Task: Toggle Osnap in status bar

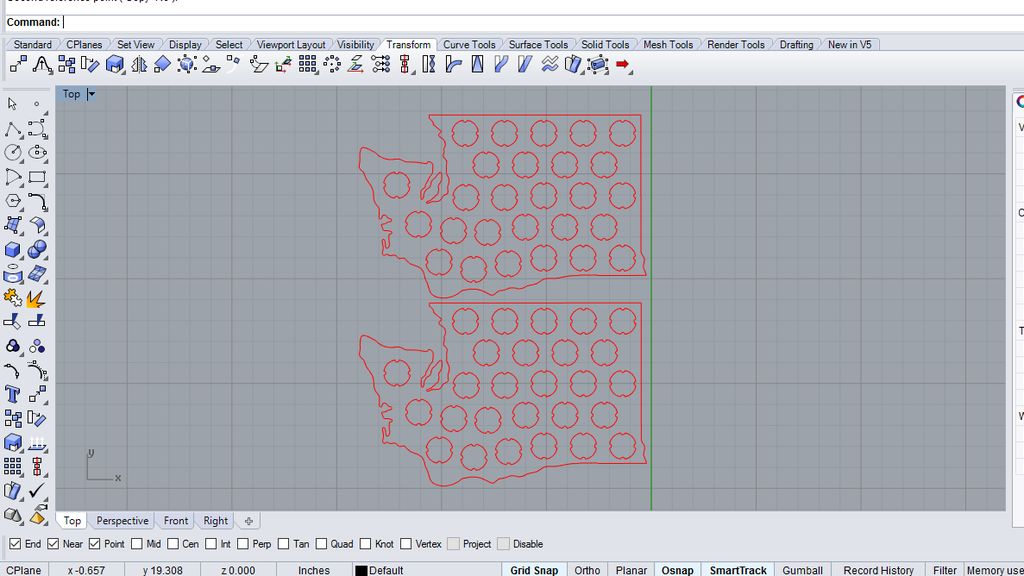Action: [677, 570]
